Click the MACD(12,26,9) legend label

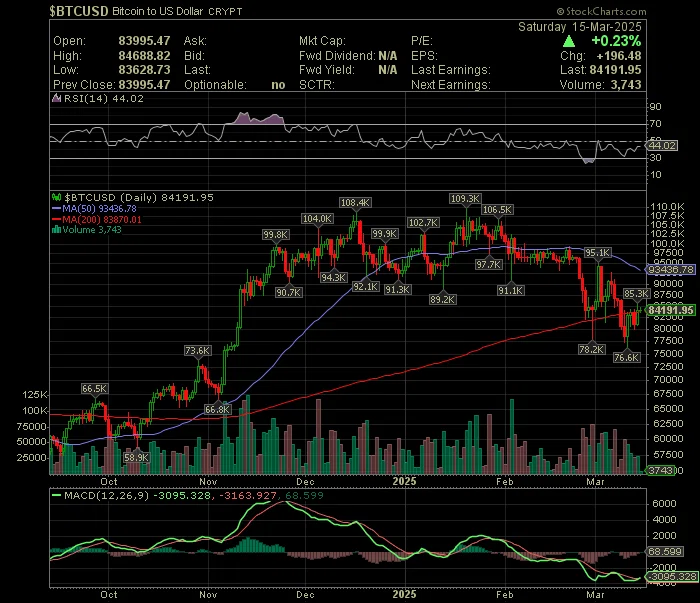(x=106, y=495)
